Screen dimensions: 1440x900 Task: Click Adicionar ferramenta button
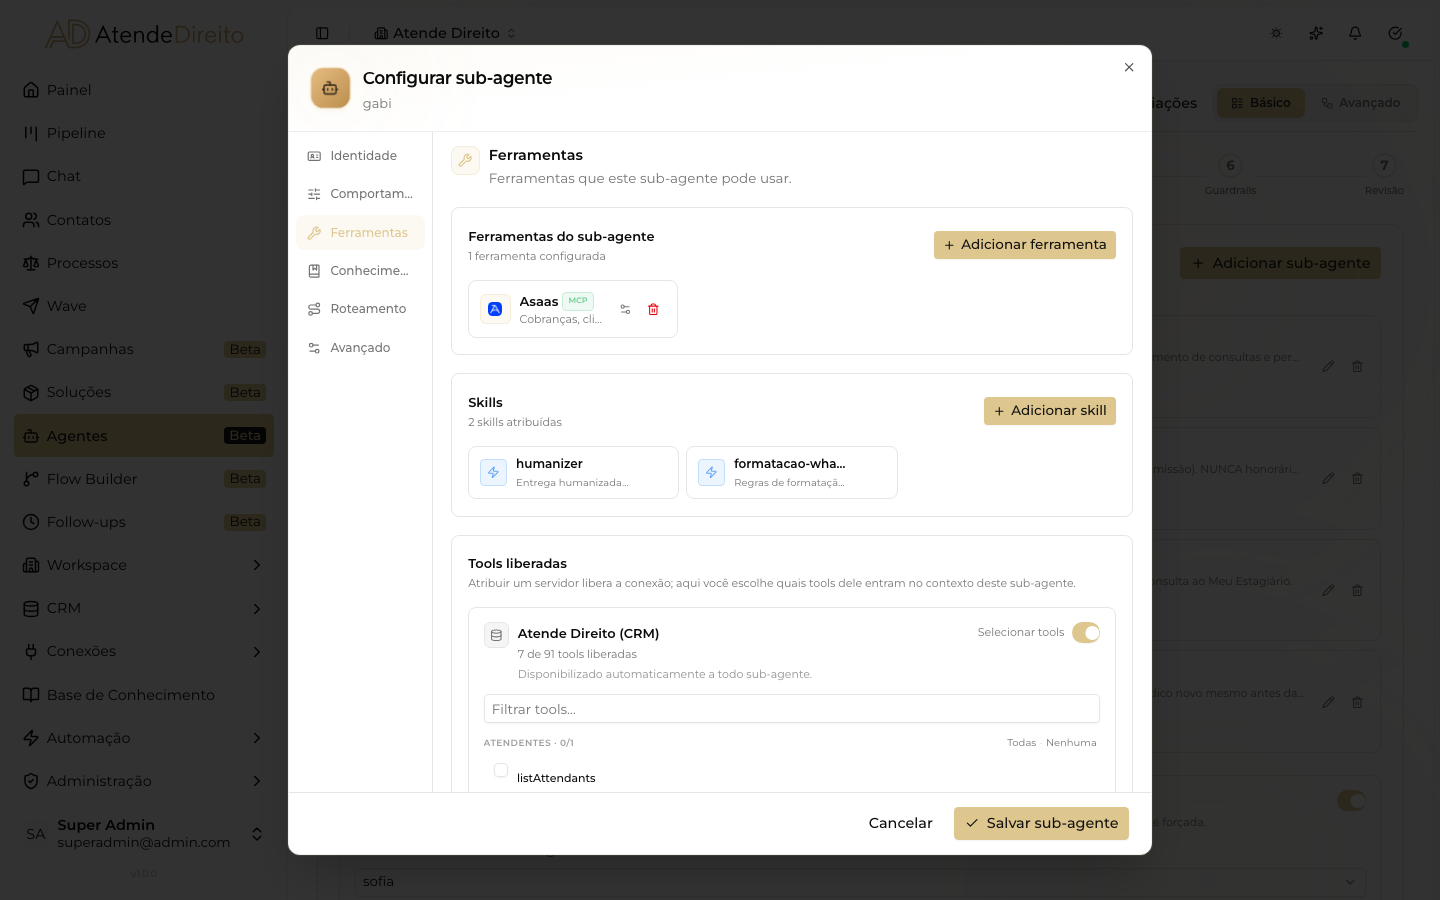(x=1025, y=245)
